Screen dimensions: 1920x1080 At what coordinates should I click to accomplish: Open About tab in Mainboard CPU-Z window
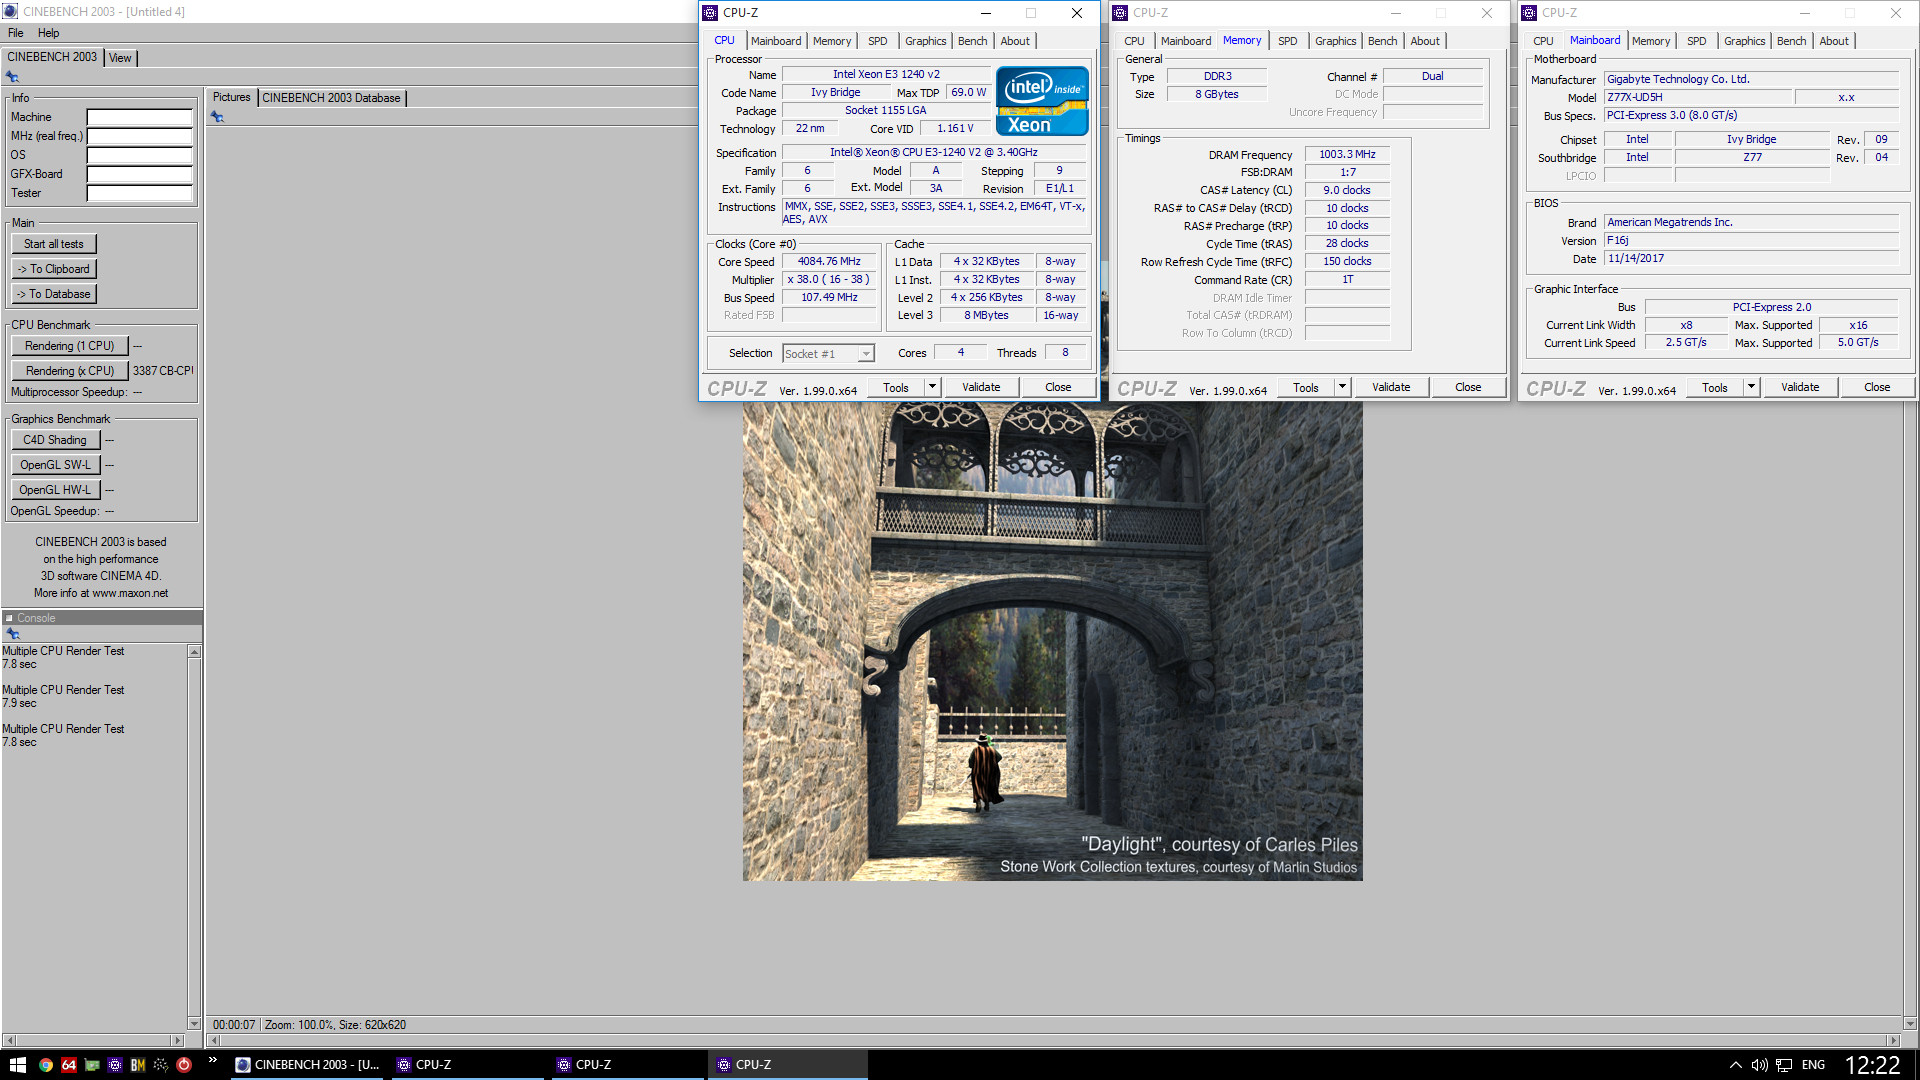[1834, 41]
